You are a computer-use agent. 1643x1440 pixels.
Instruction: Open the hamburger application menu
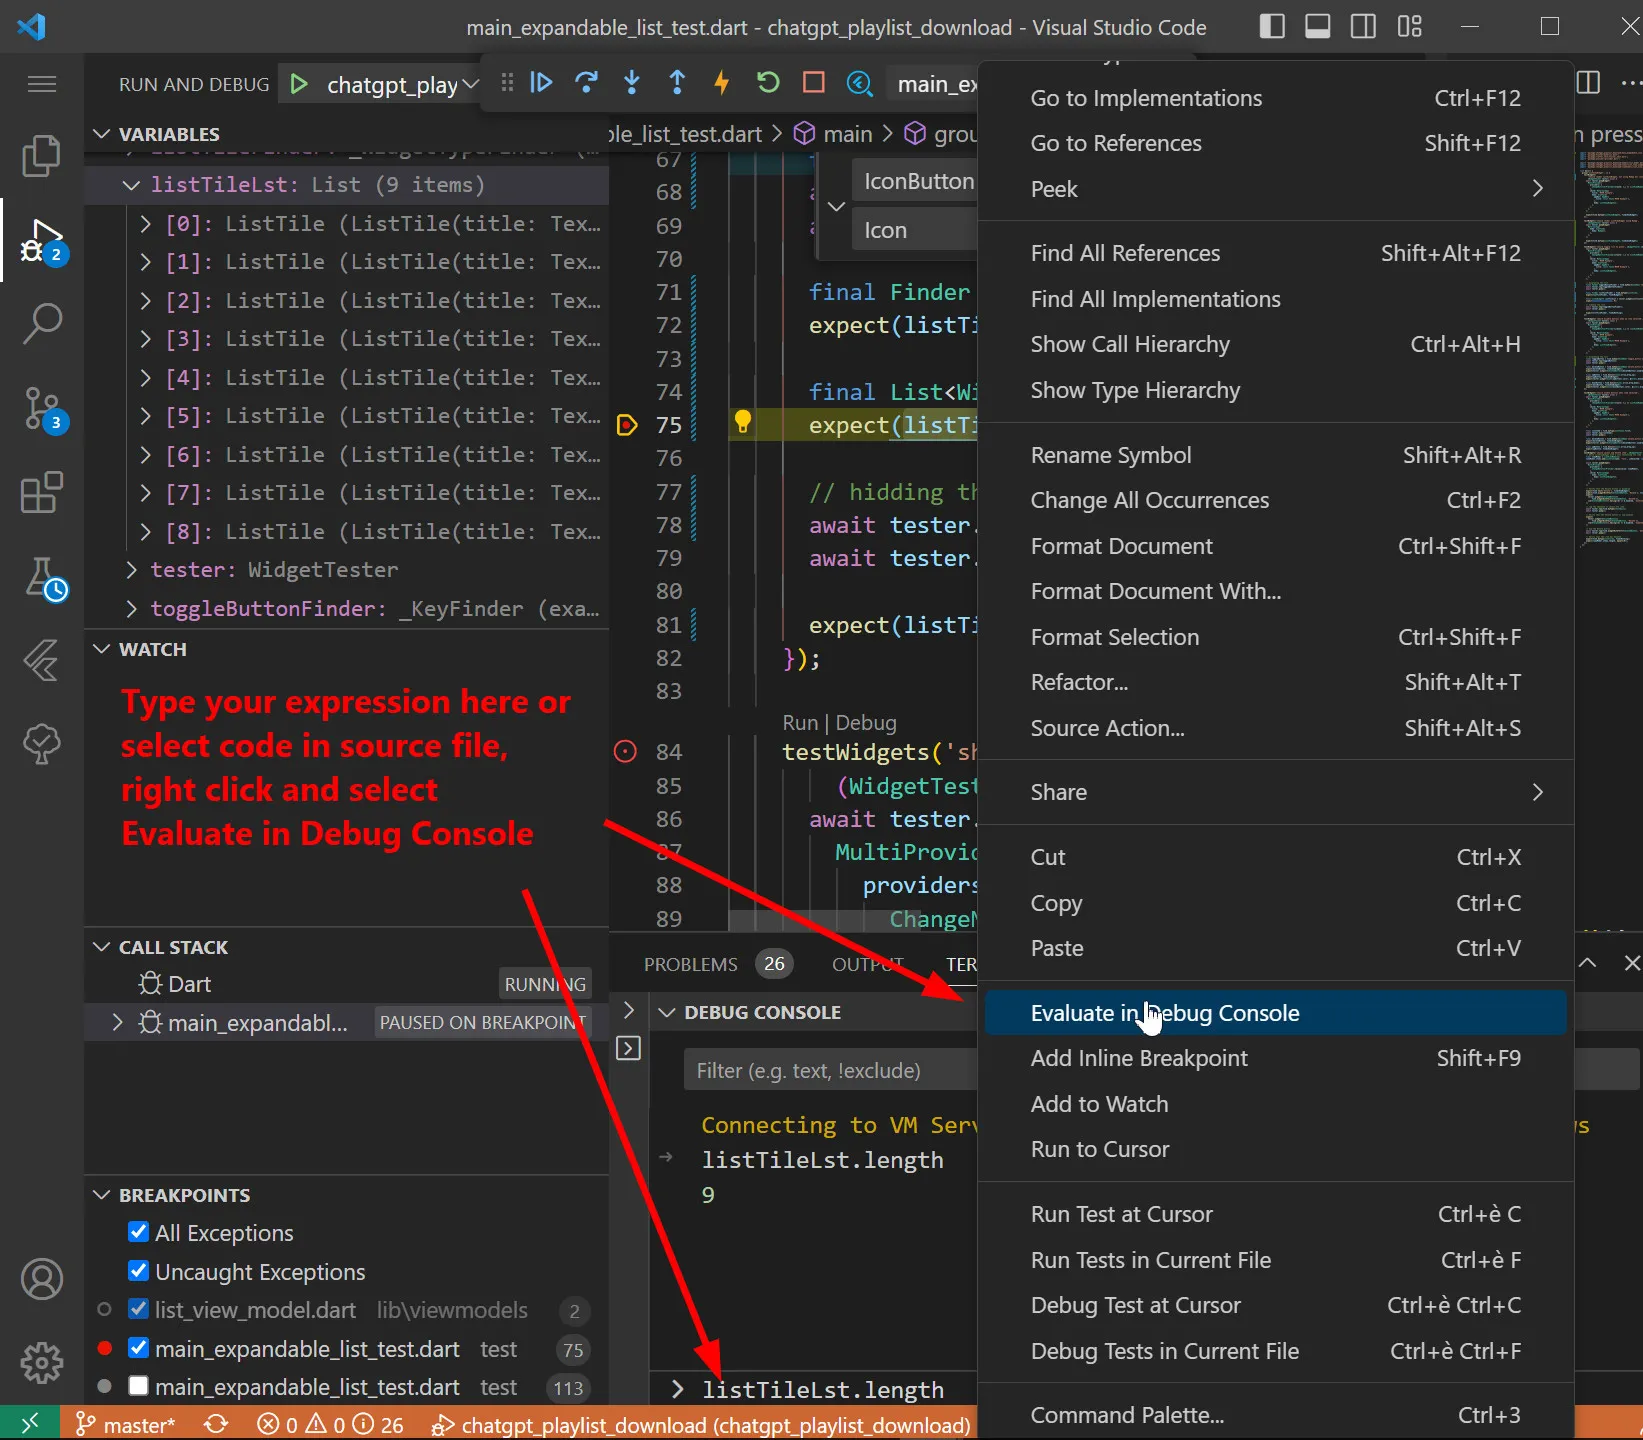(41, 84)
